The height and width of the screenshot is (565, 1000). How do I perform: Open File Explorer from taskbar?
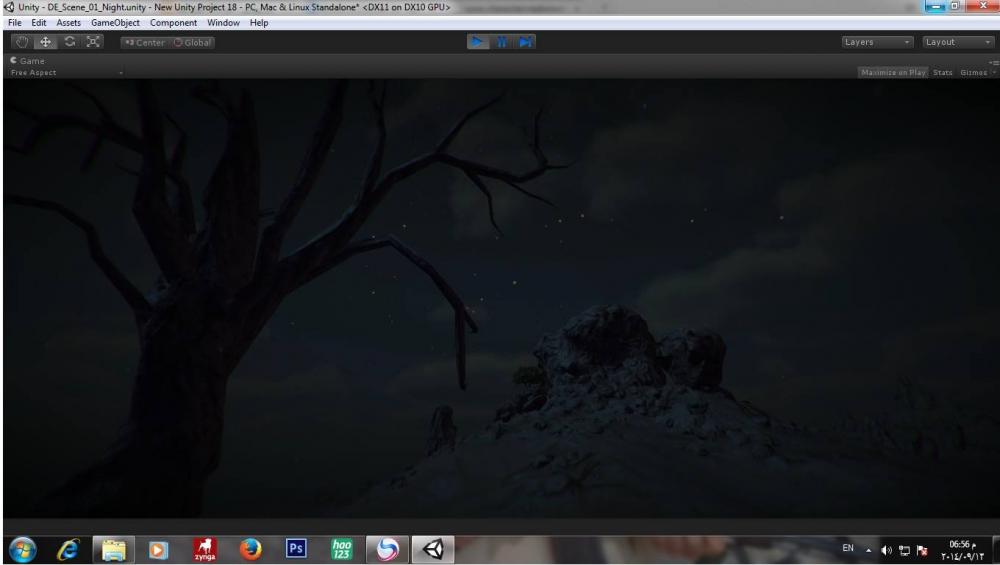(x=114, y=550)
